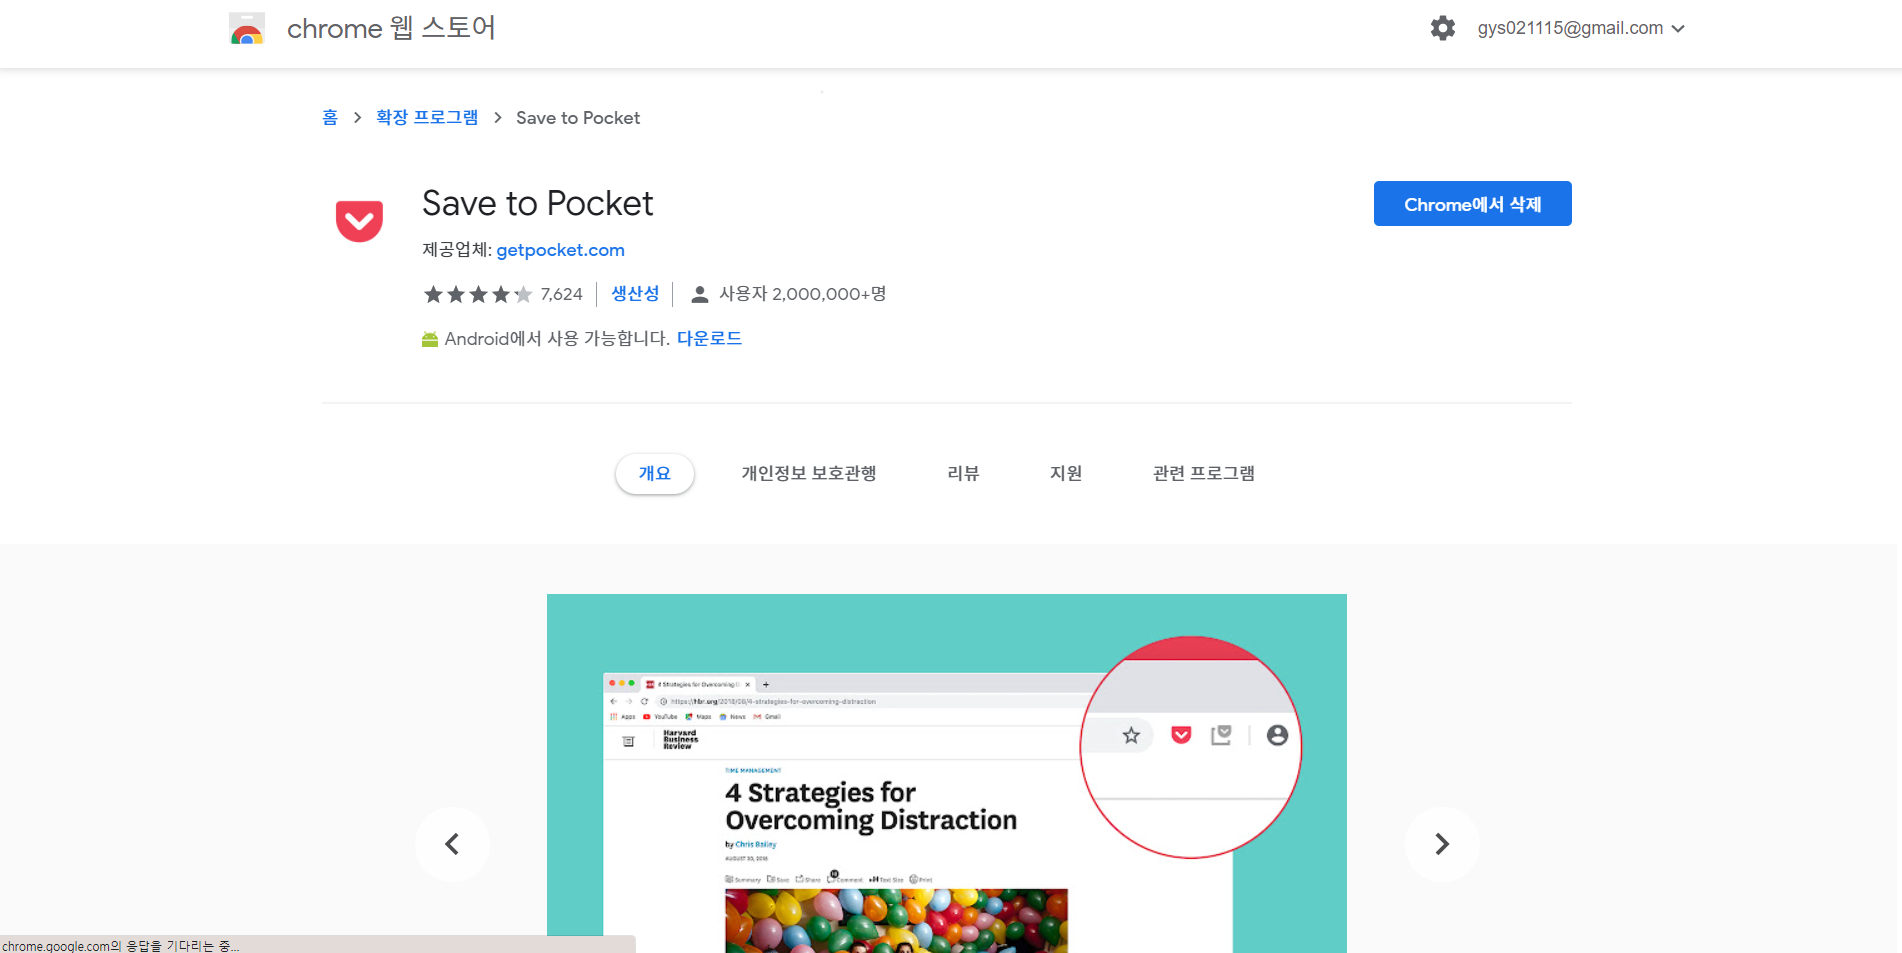Viewport: 1902px width, 953px height.
Task: Click the star rating icons
Action: [x=477, y=294]
